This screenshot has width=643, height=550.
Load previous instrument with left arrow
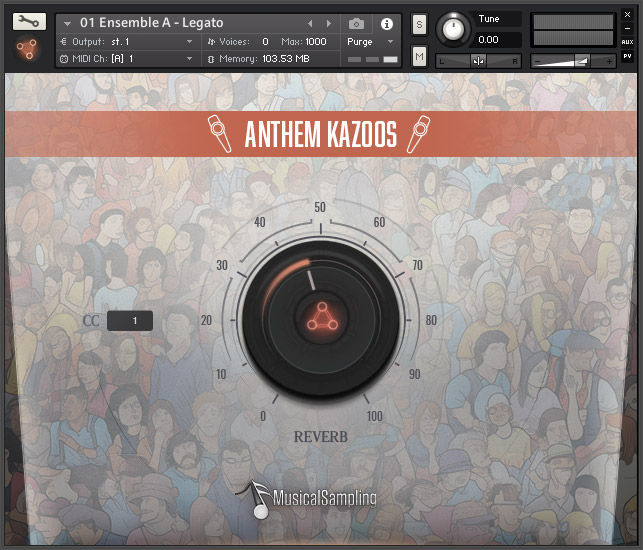coord(310,24)
